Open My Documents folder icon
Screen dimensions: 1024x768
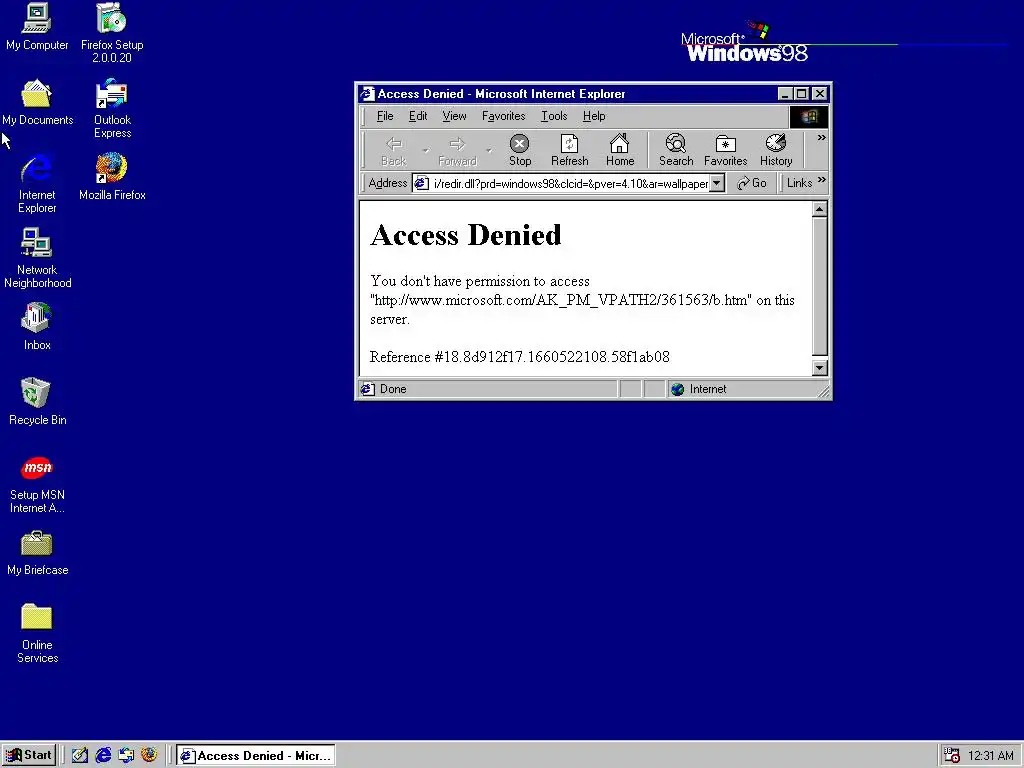coord(37,103)
